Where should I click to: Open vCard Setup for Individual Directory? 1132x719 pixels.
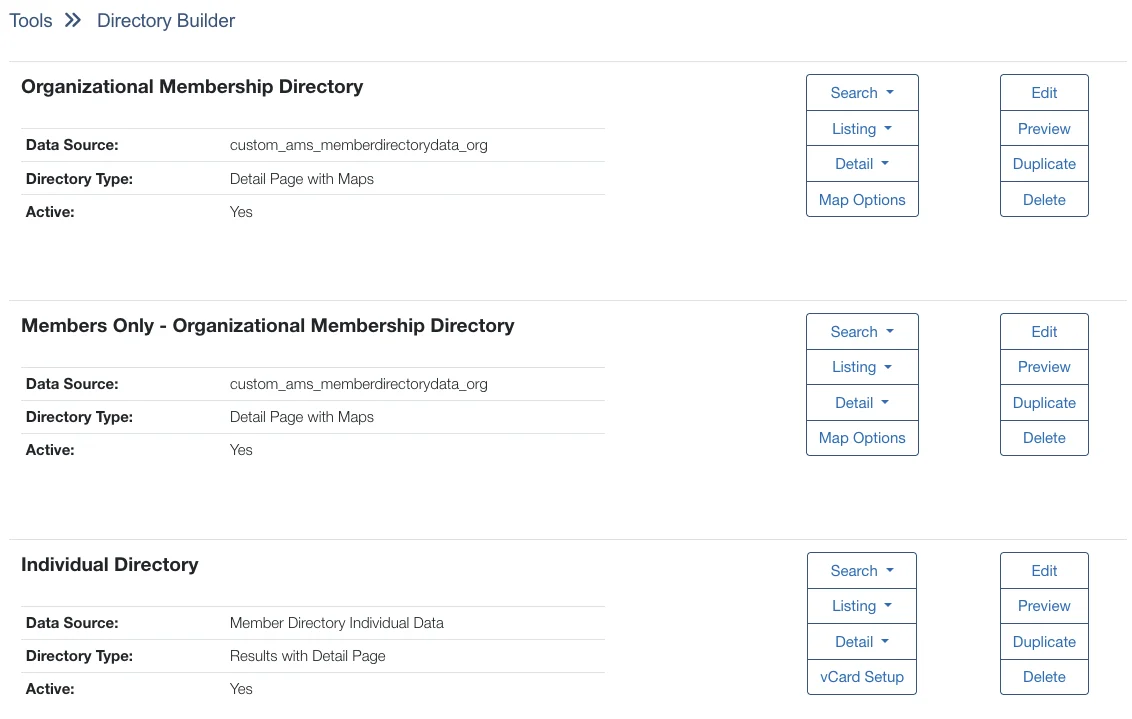[x=861, y=677]
